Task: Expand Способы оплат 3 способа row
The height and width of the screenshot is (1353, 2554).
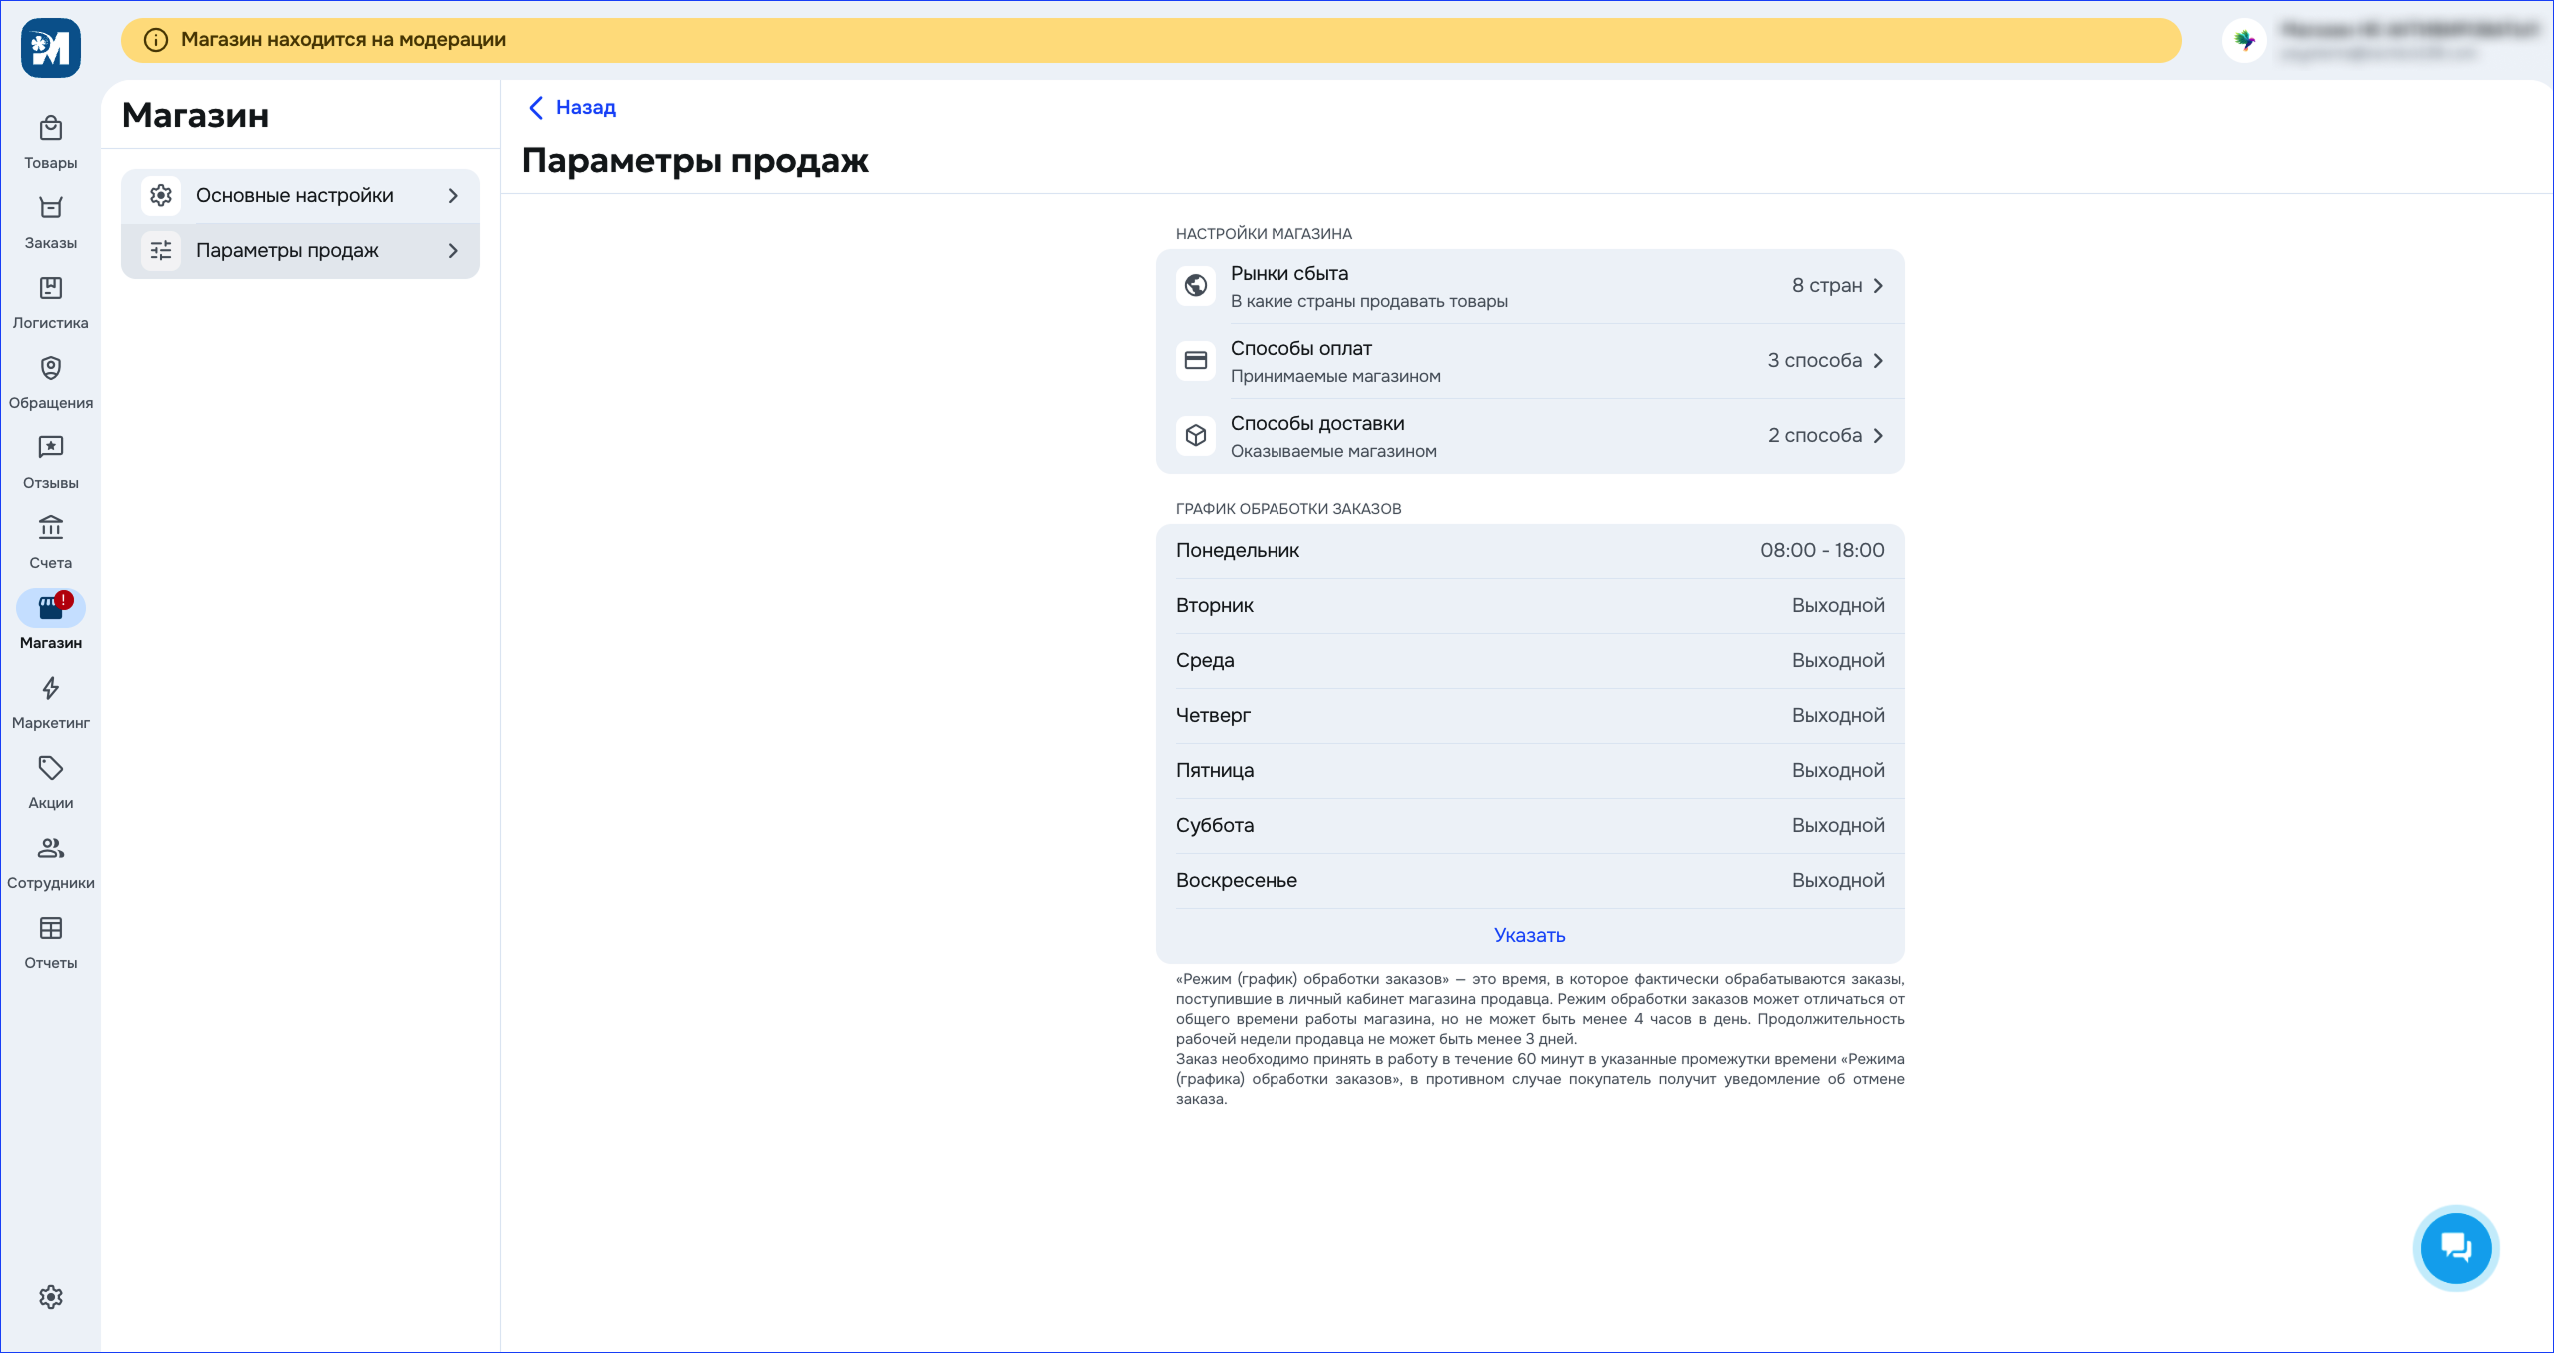Action: 1529,361
